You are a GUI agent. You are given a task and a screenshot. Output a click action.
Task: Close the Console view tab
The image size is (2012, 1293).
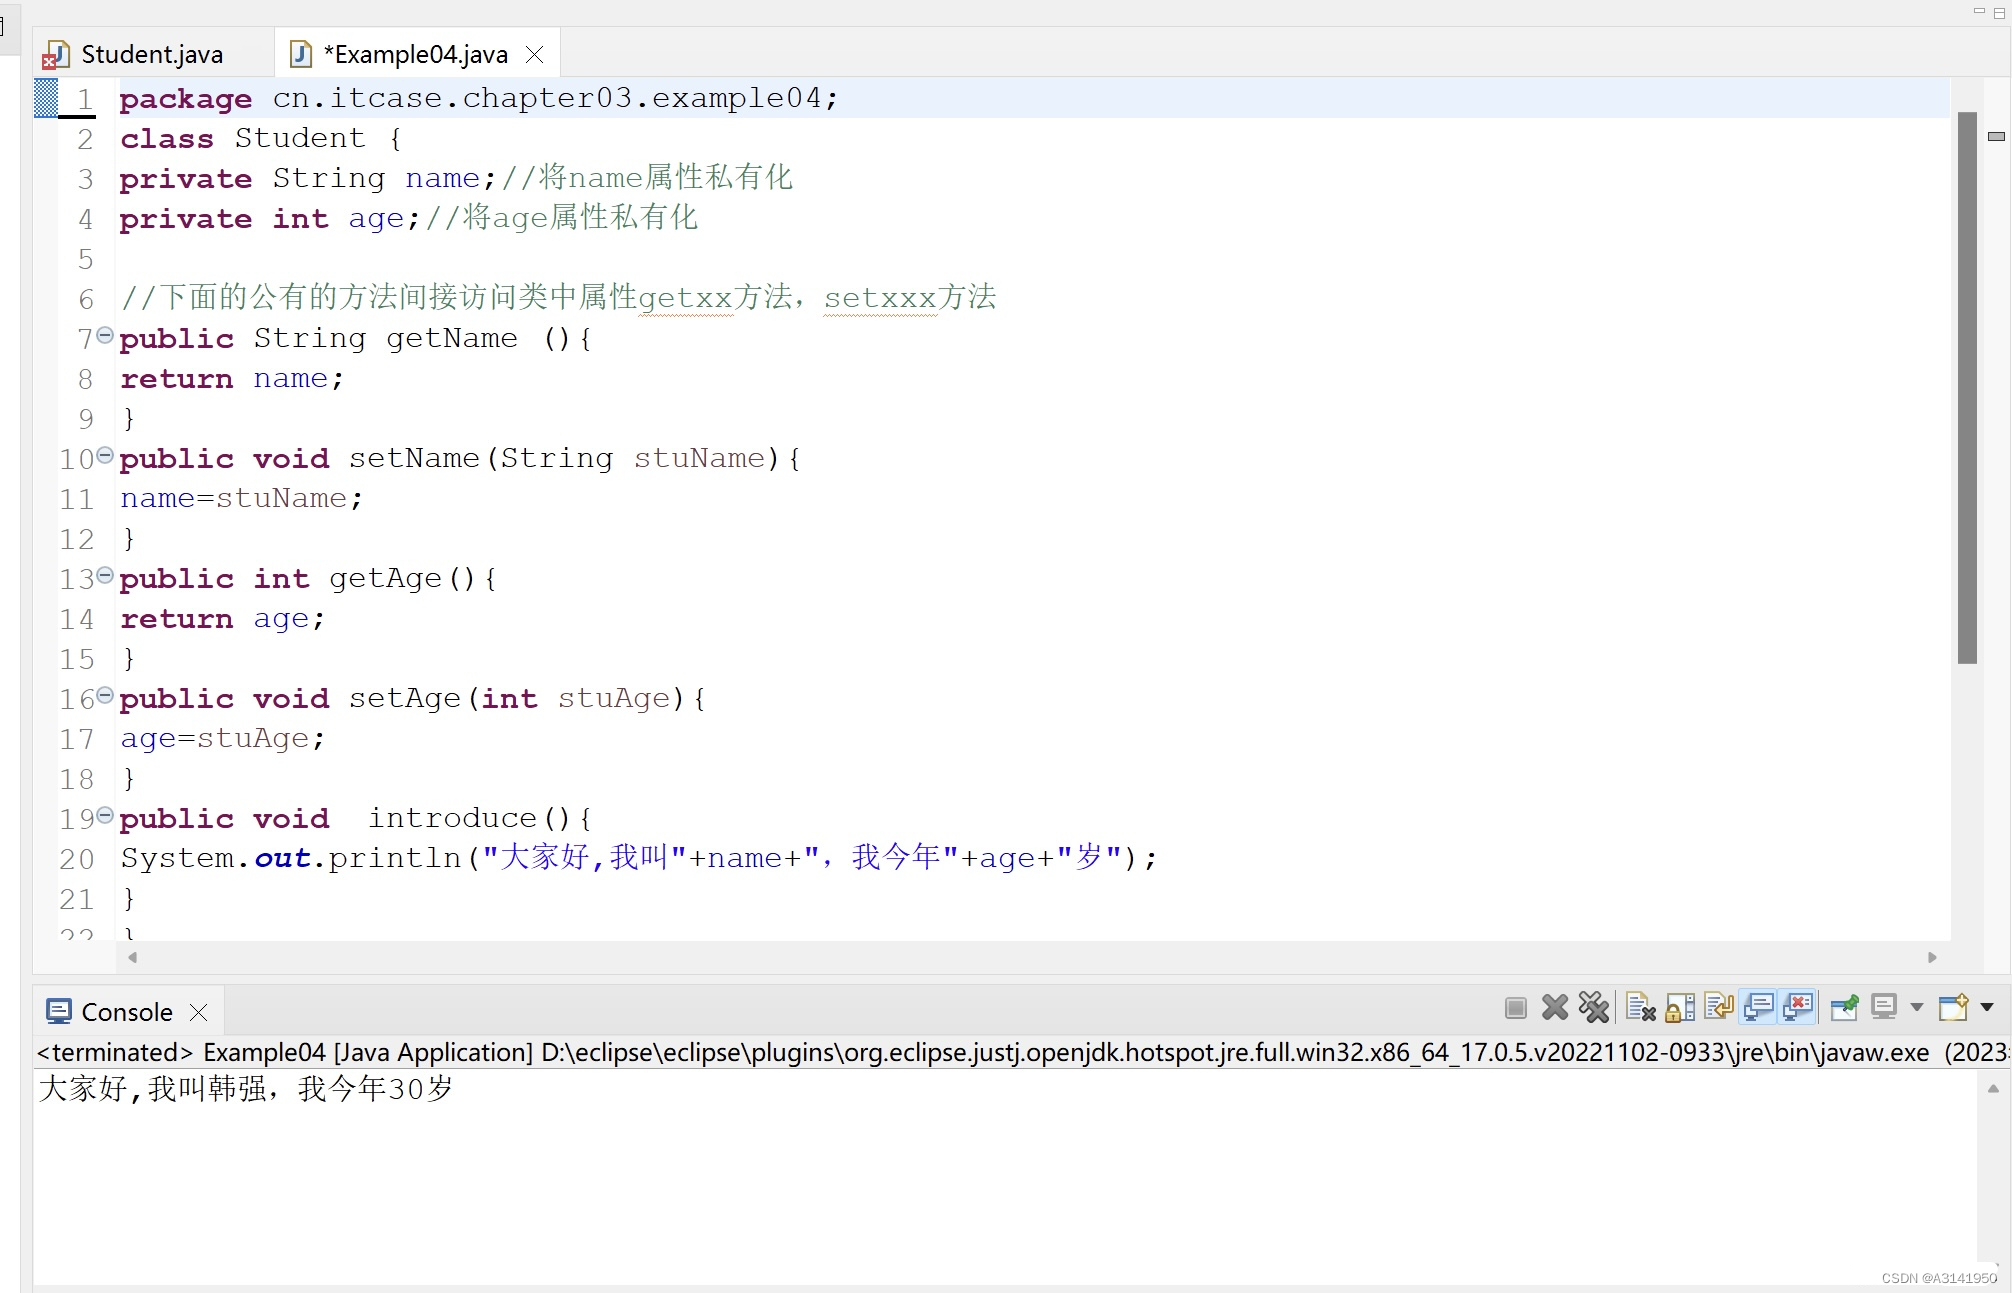click(x=199, y=1012)
